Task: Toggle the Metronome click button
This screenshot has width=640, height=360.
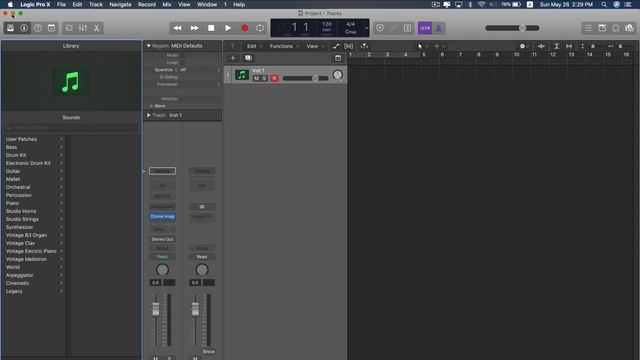Action: (x=439, y=28)
